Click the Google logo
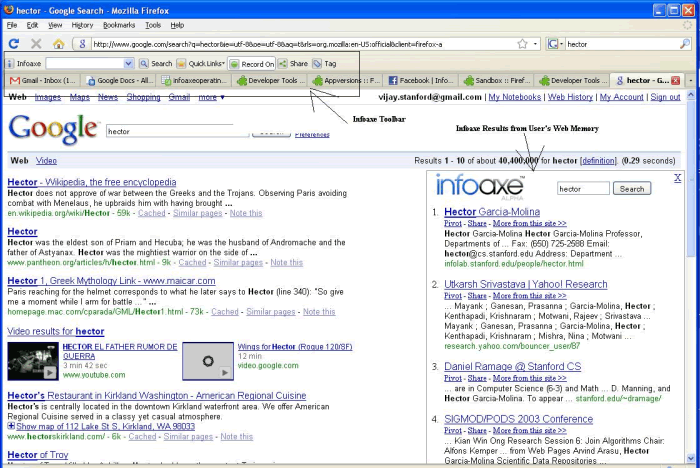The image size is (700, 468). [53, 129]
